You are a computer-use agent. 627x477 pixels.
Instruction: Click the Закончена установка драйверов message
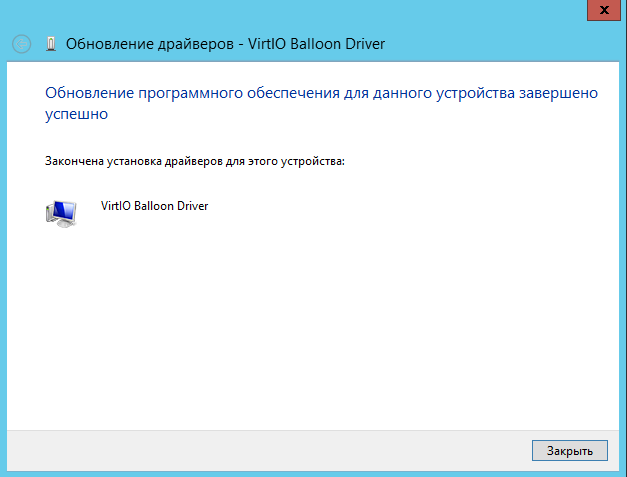point(194,160)
